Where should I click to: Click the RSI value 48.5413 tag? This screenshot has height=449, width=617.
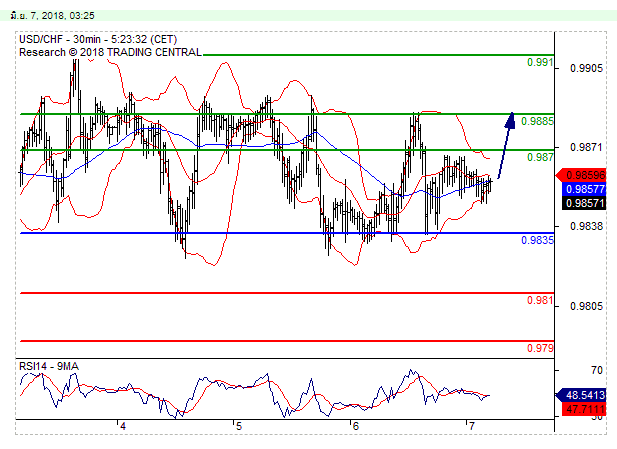click(581, 395)
